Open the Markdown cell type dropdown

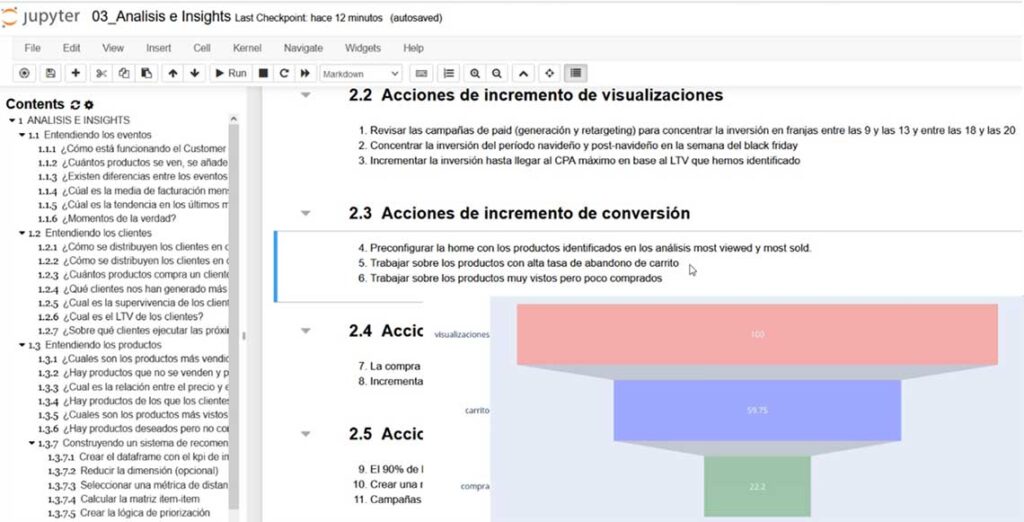pyautogui.click(x=360, y=74)
